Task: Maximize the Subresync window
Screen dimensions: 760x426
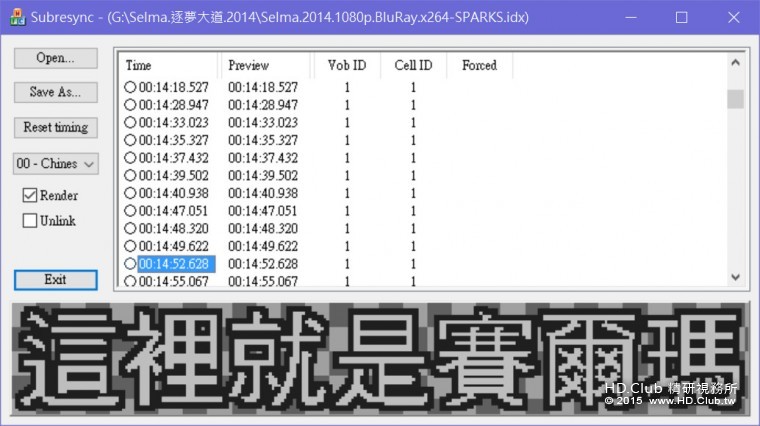Action: click(681, 17)
